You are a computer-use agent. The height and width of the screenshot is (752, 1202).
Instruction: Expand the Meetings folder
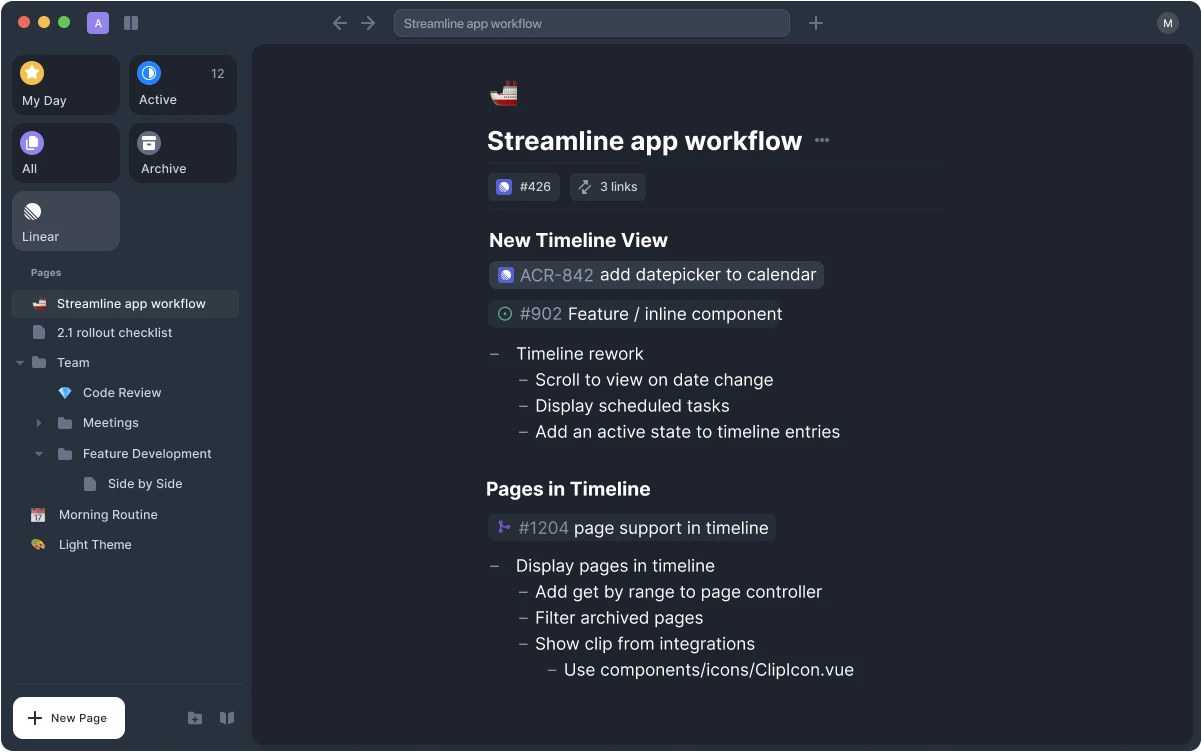click(x=39, y=422)
